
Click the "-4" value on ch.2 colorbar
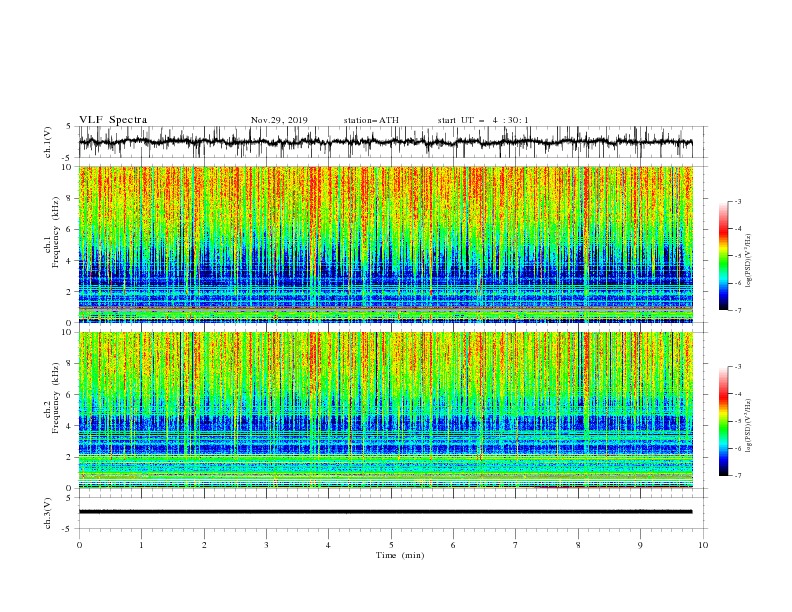(x=737, y=394)
